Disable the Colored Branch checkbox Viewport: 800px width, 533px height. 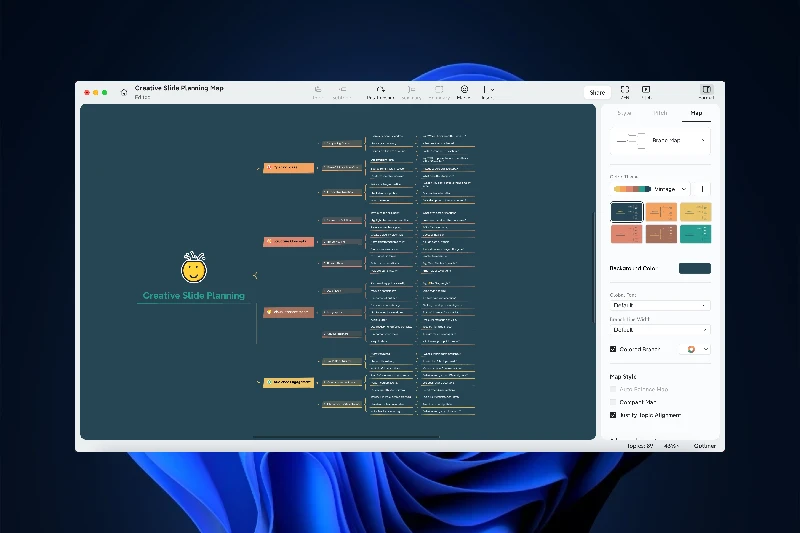click(x=613, y=349)
